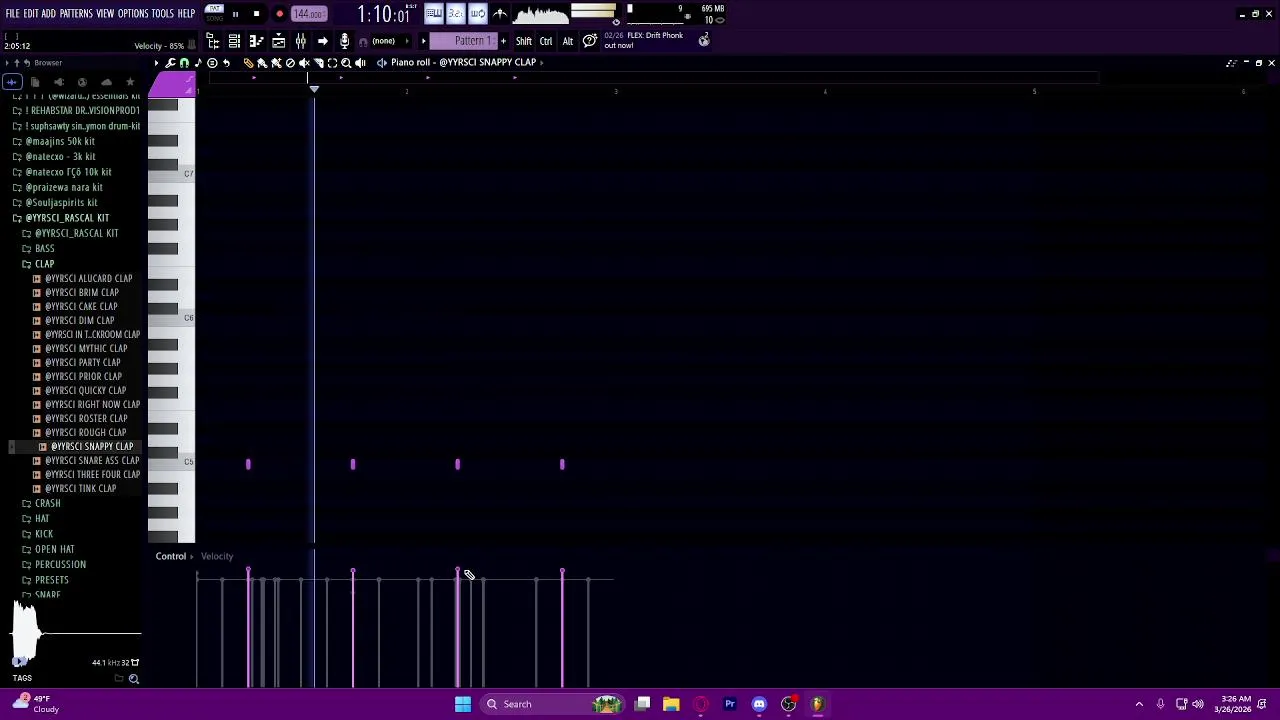Open Discord from the taskbar
The width and height of the screenshot is (1280, 720).
click(x=759, y=704)
